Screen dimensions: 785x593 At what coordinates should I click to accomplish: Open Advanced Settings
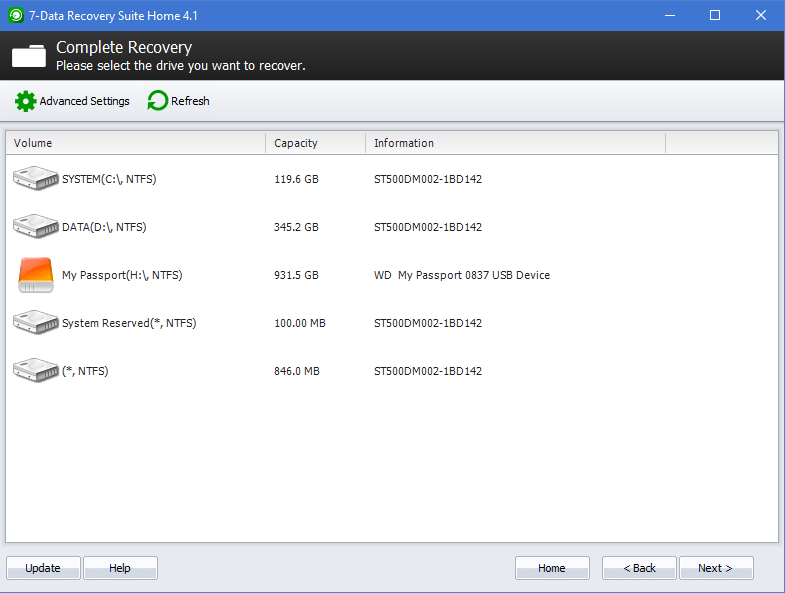pyautogui.click(x=72, y=101)
